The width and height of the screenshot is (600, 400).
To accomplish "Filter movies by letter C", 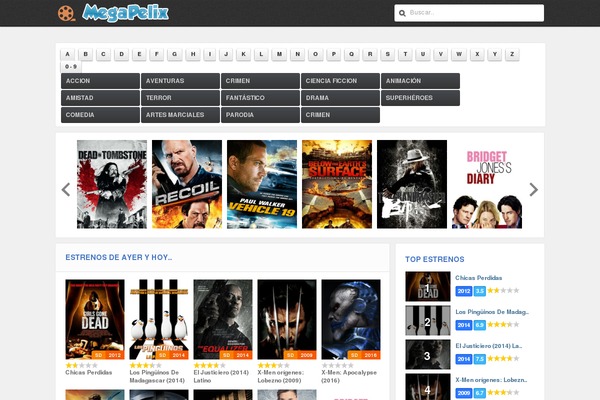I will click(103, 54).
